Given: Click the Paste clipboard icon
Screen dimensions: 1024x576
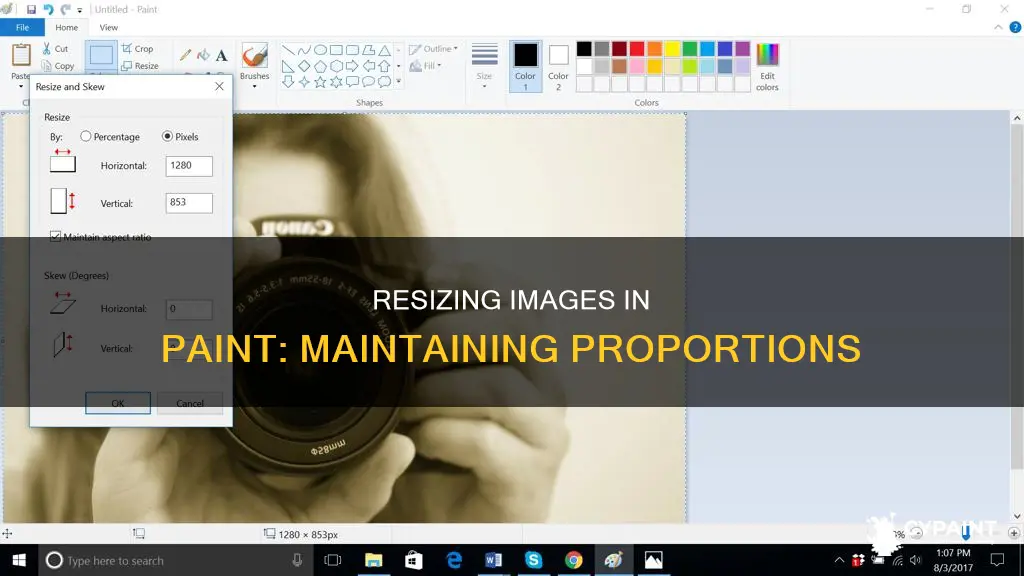Looking at the screenshot, I should pos(21,55).
